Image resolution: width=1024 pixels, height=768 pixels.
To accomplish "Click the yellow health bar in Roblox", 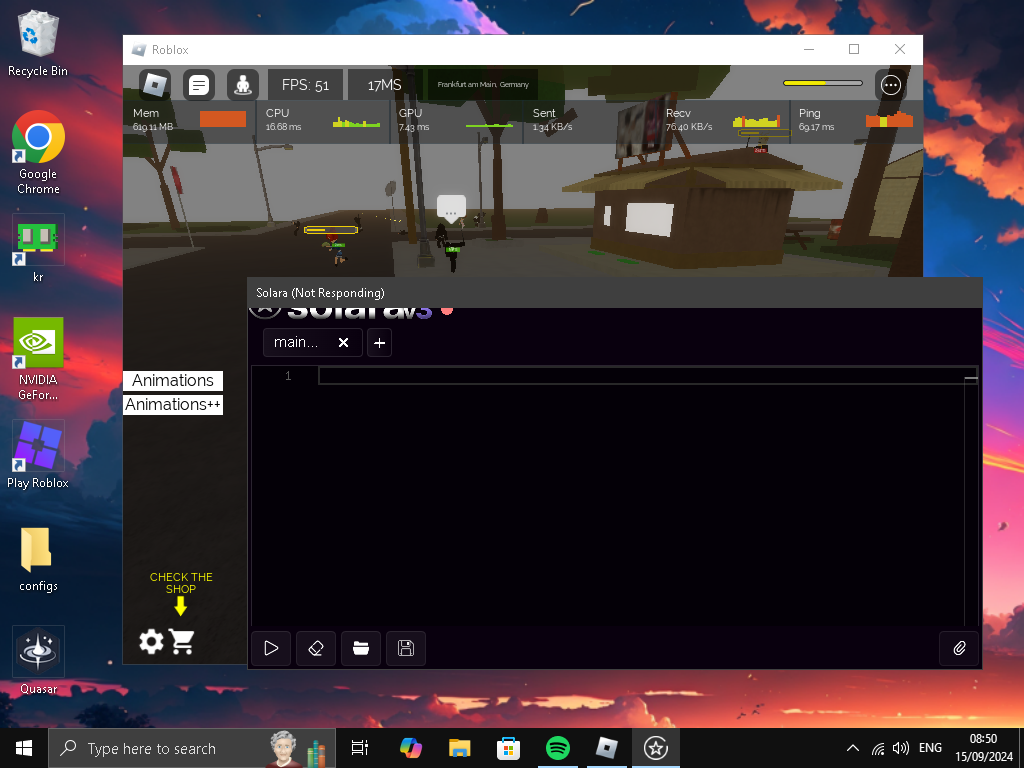I will click(823, 83).
